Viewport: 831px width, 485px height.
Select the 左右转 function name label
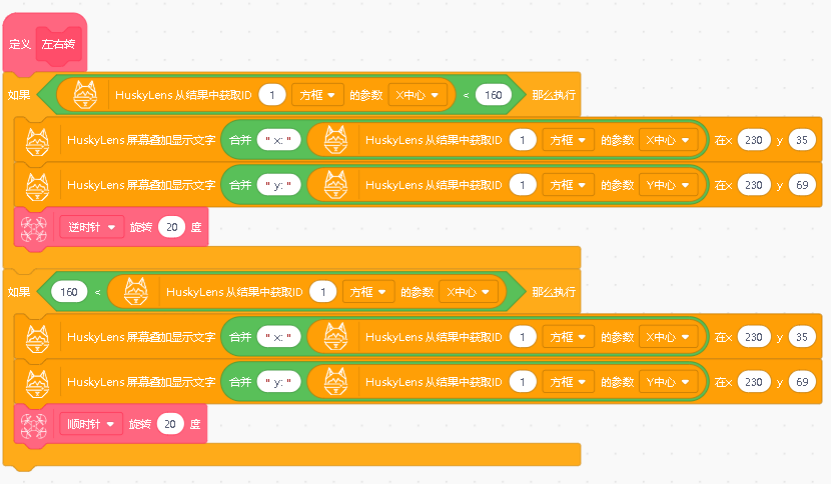coord(58,45)
